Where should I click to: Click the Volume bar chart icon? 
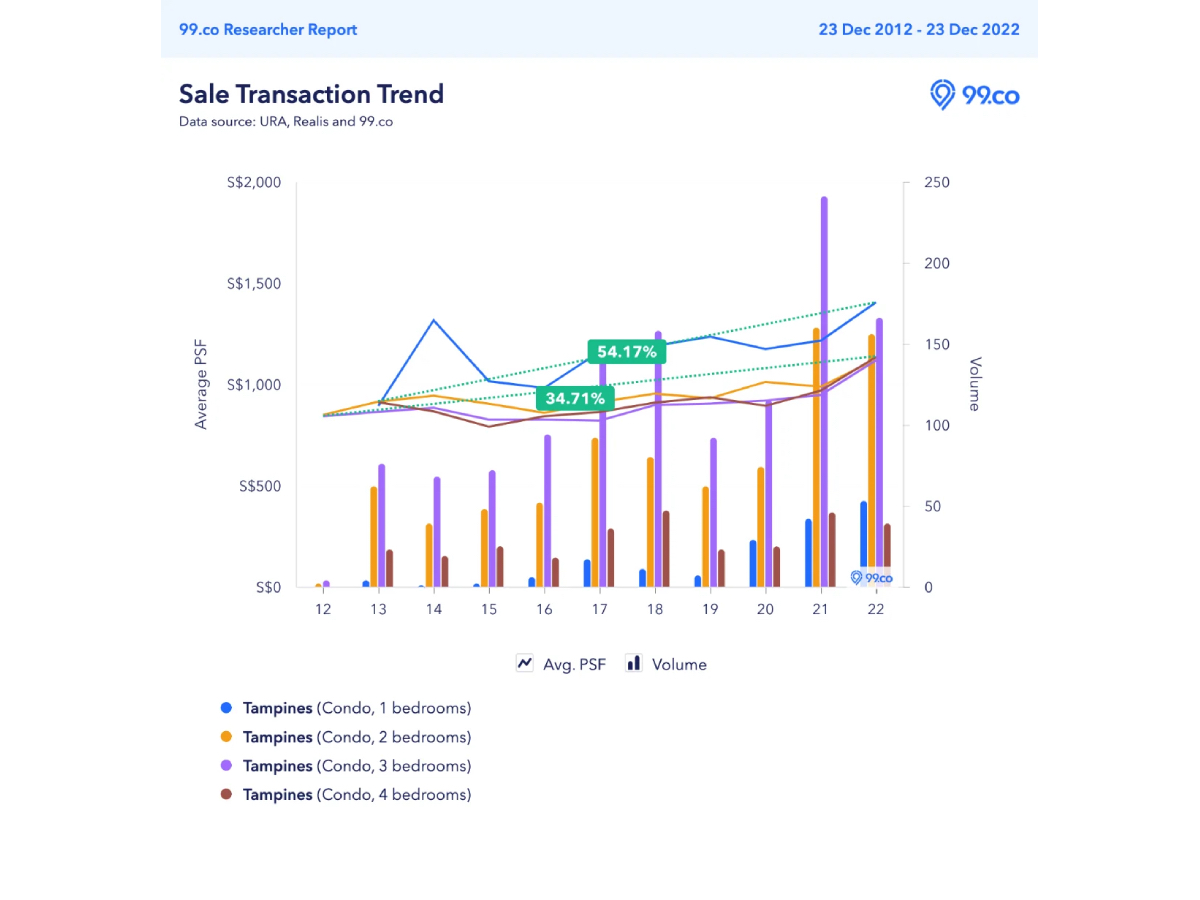point(633,663)
